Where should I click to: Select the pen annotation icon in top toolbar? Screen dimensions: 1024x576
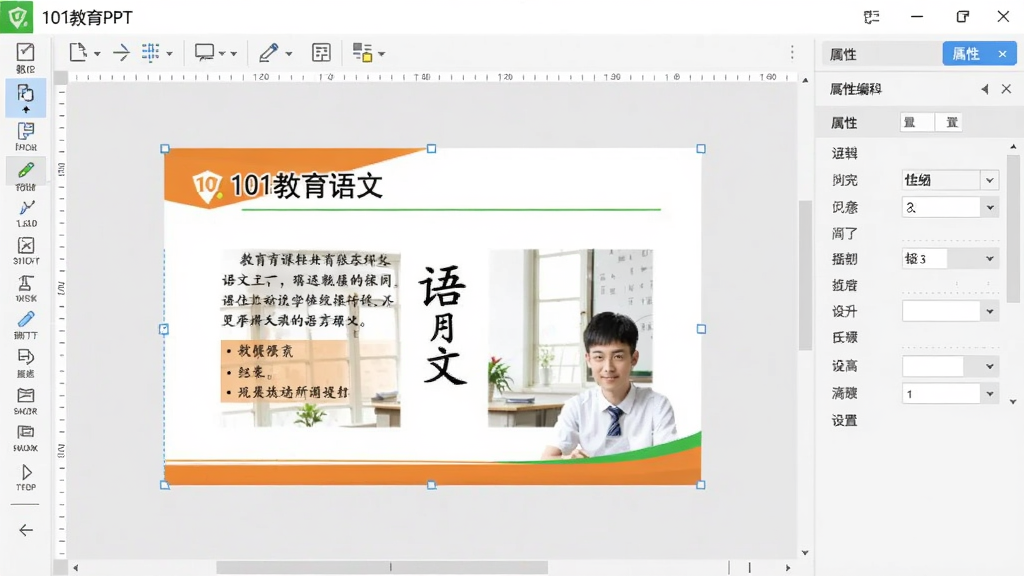tap(268, 53)
